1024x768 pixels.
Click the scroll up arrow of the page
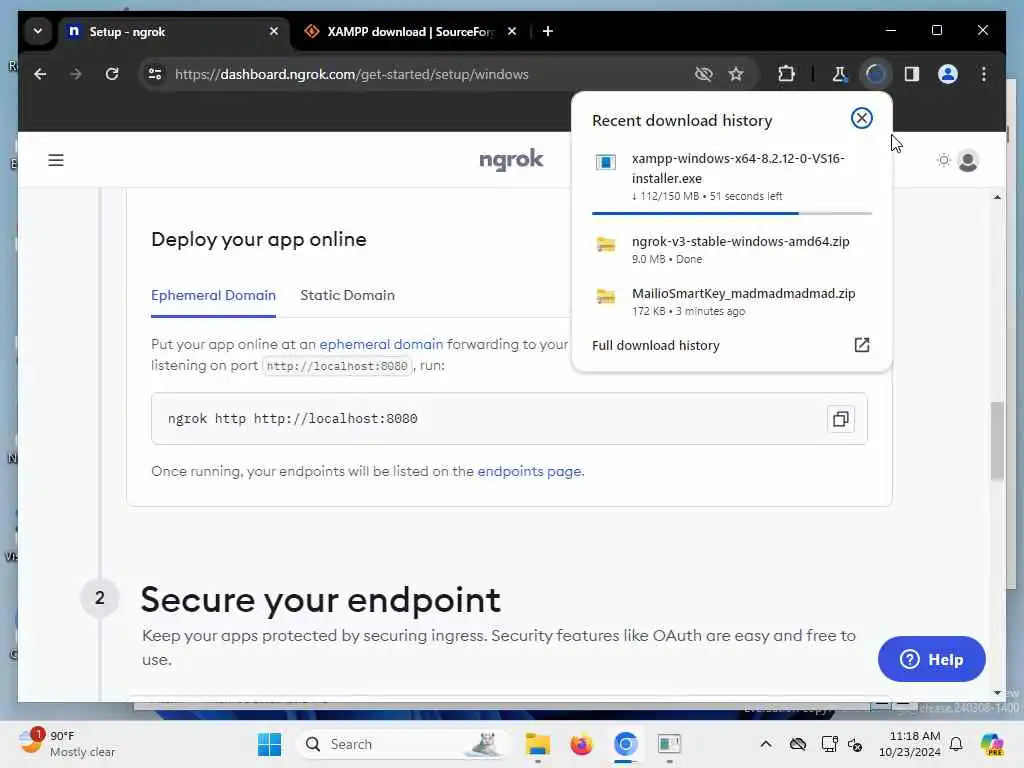point(997,197)
